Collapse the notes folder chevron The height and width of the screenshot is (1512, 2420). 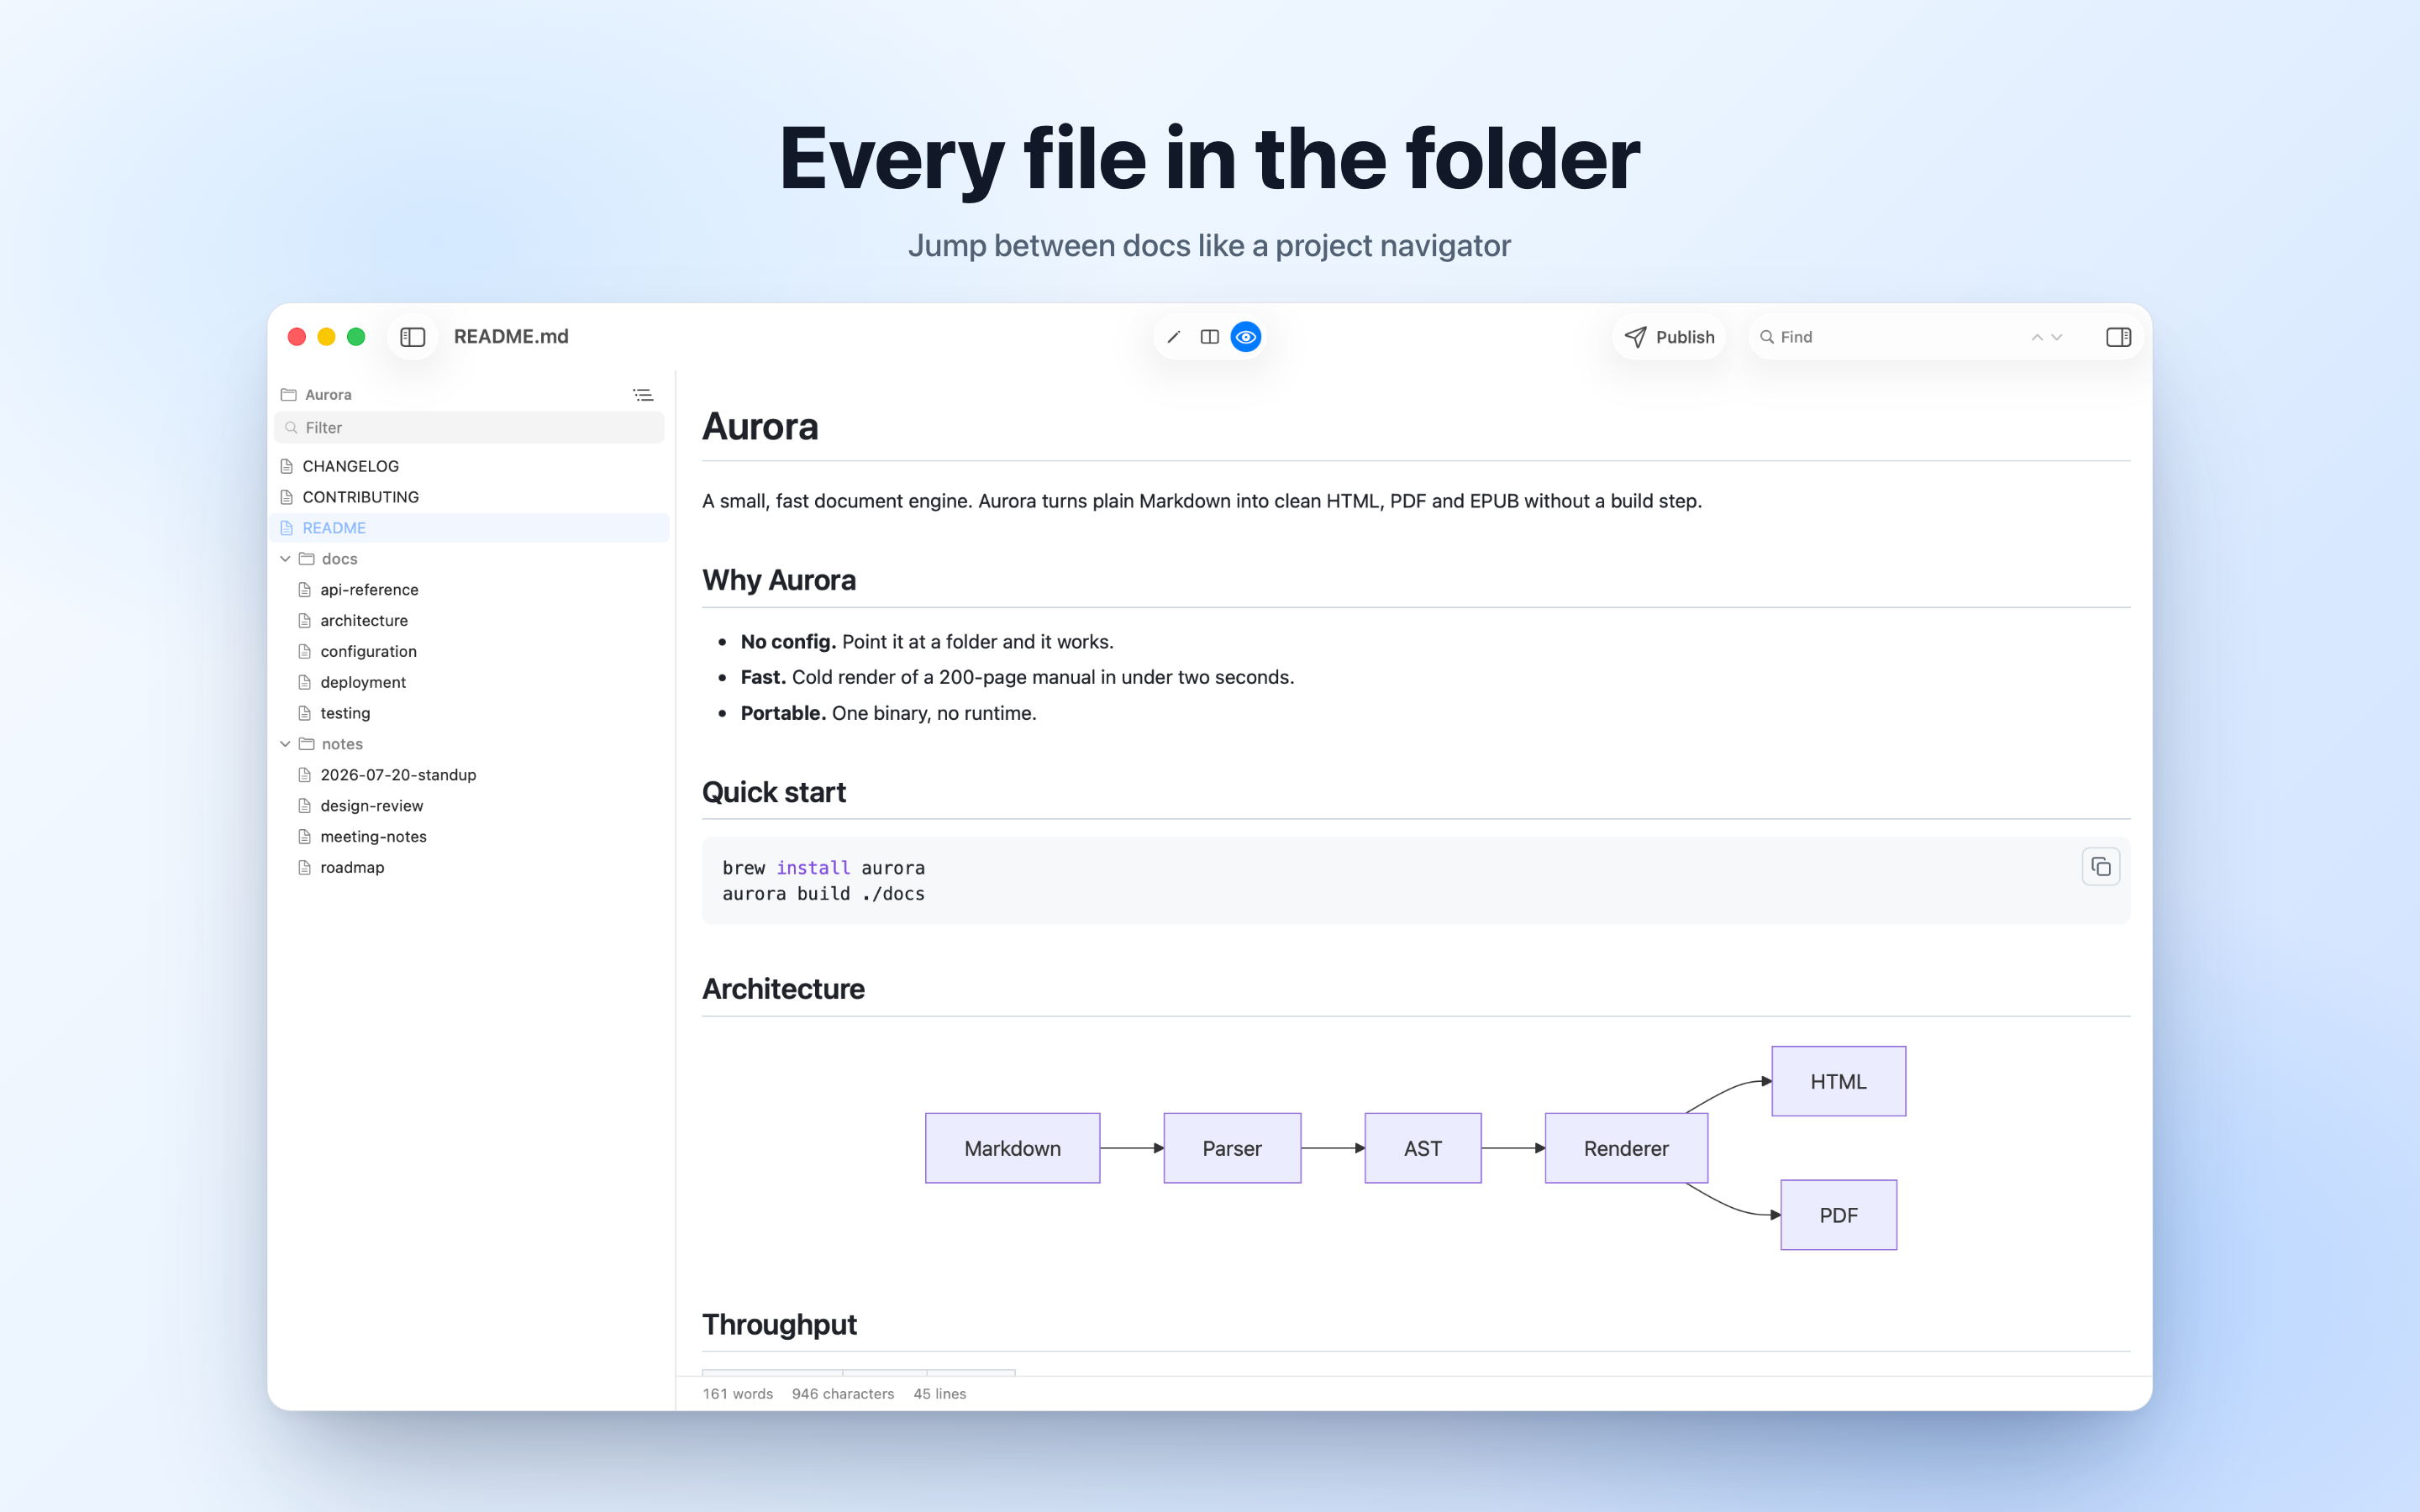click(x=285, y=744)
